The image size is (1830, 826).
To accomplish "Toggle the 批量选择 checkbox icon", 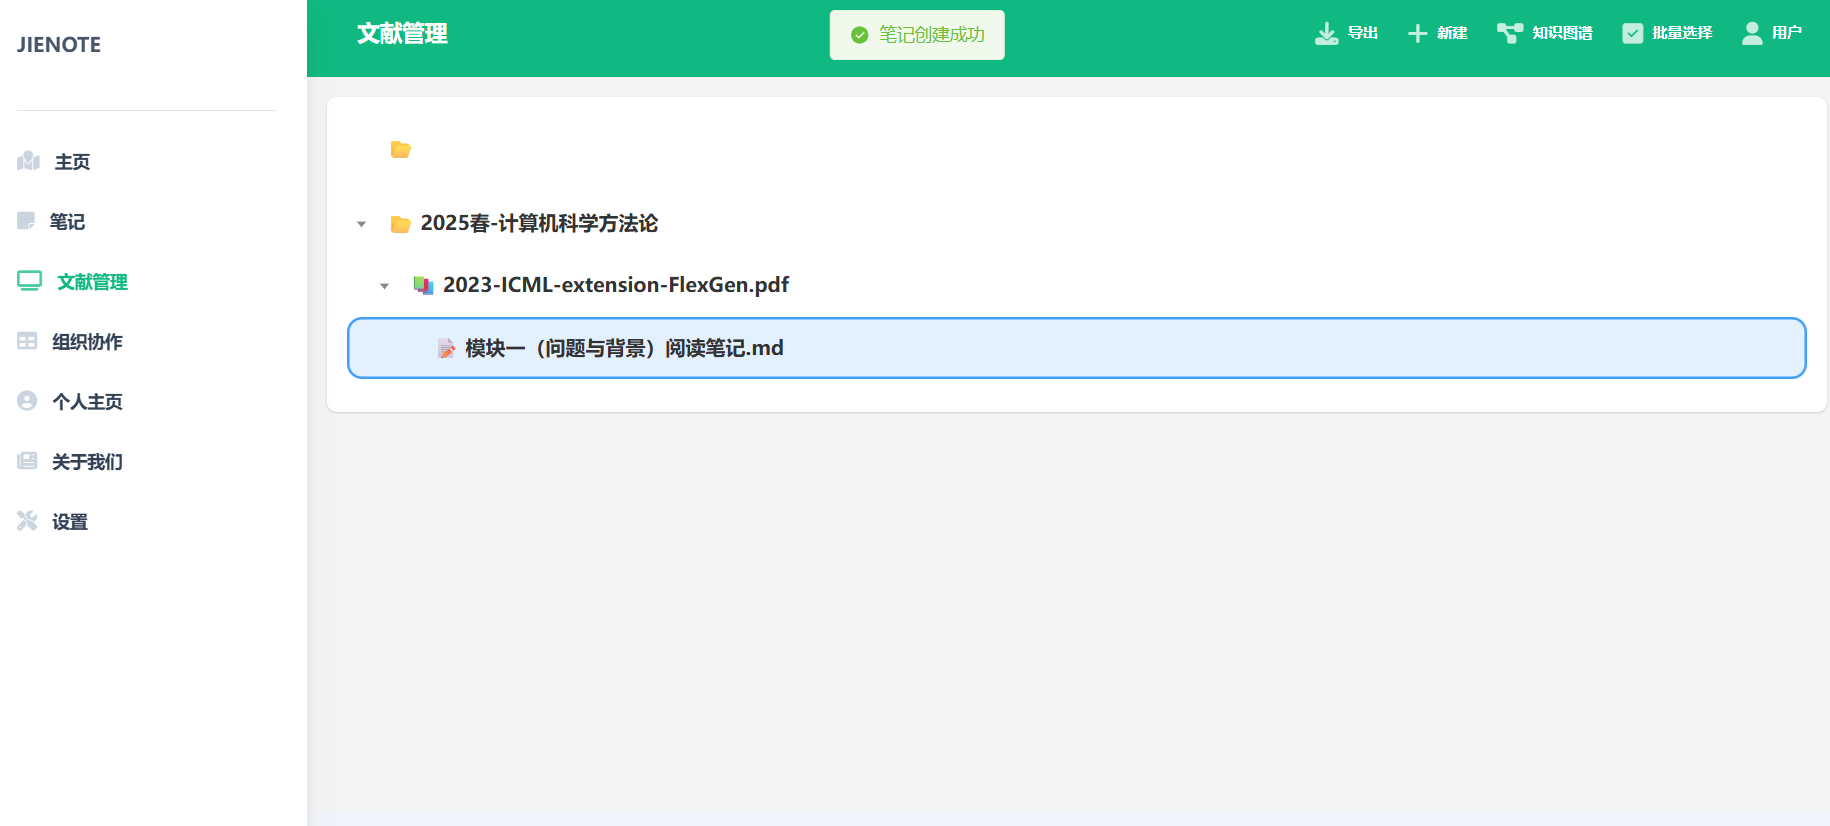I will point(1632,33).
